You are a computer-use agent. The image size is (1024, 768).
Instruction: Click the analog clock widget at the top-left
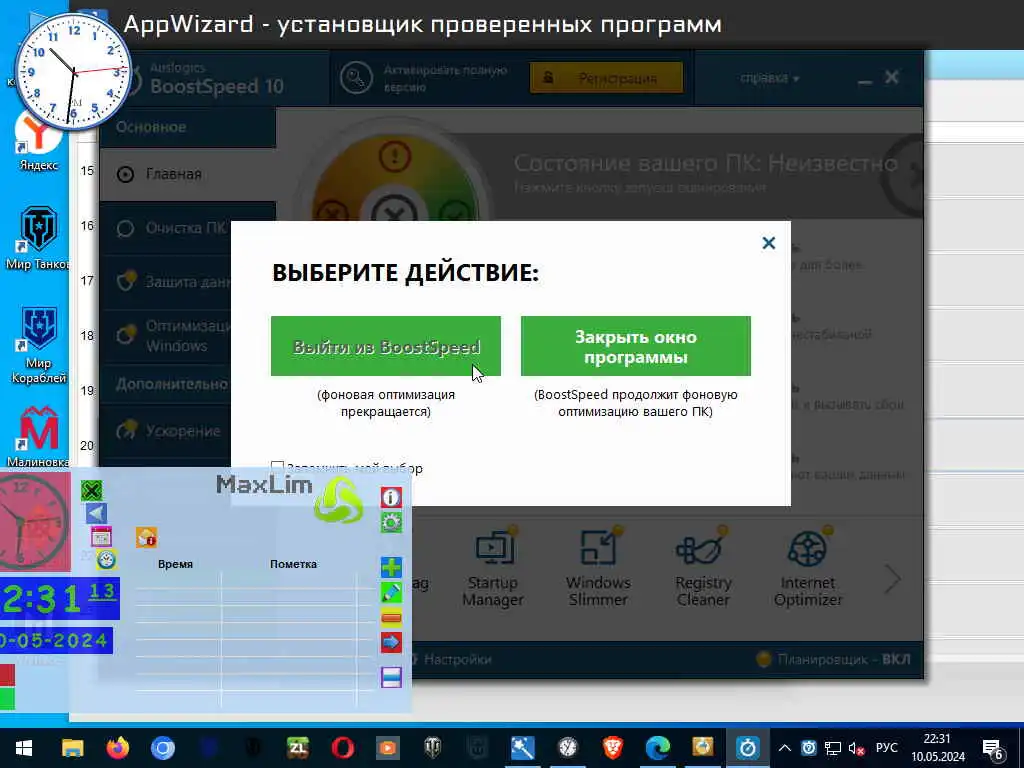point(73,72)
